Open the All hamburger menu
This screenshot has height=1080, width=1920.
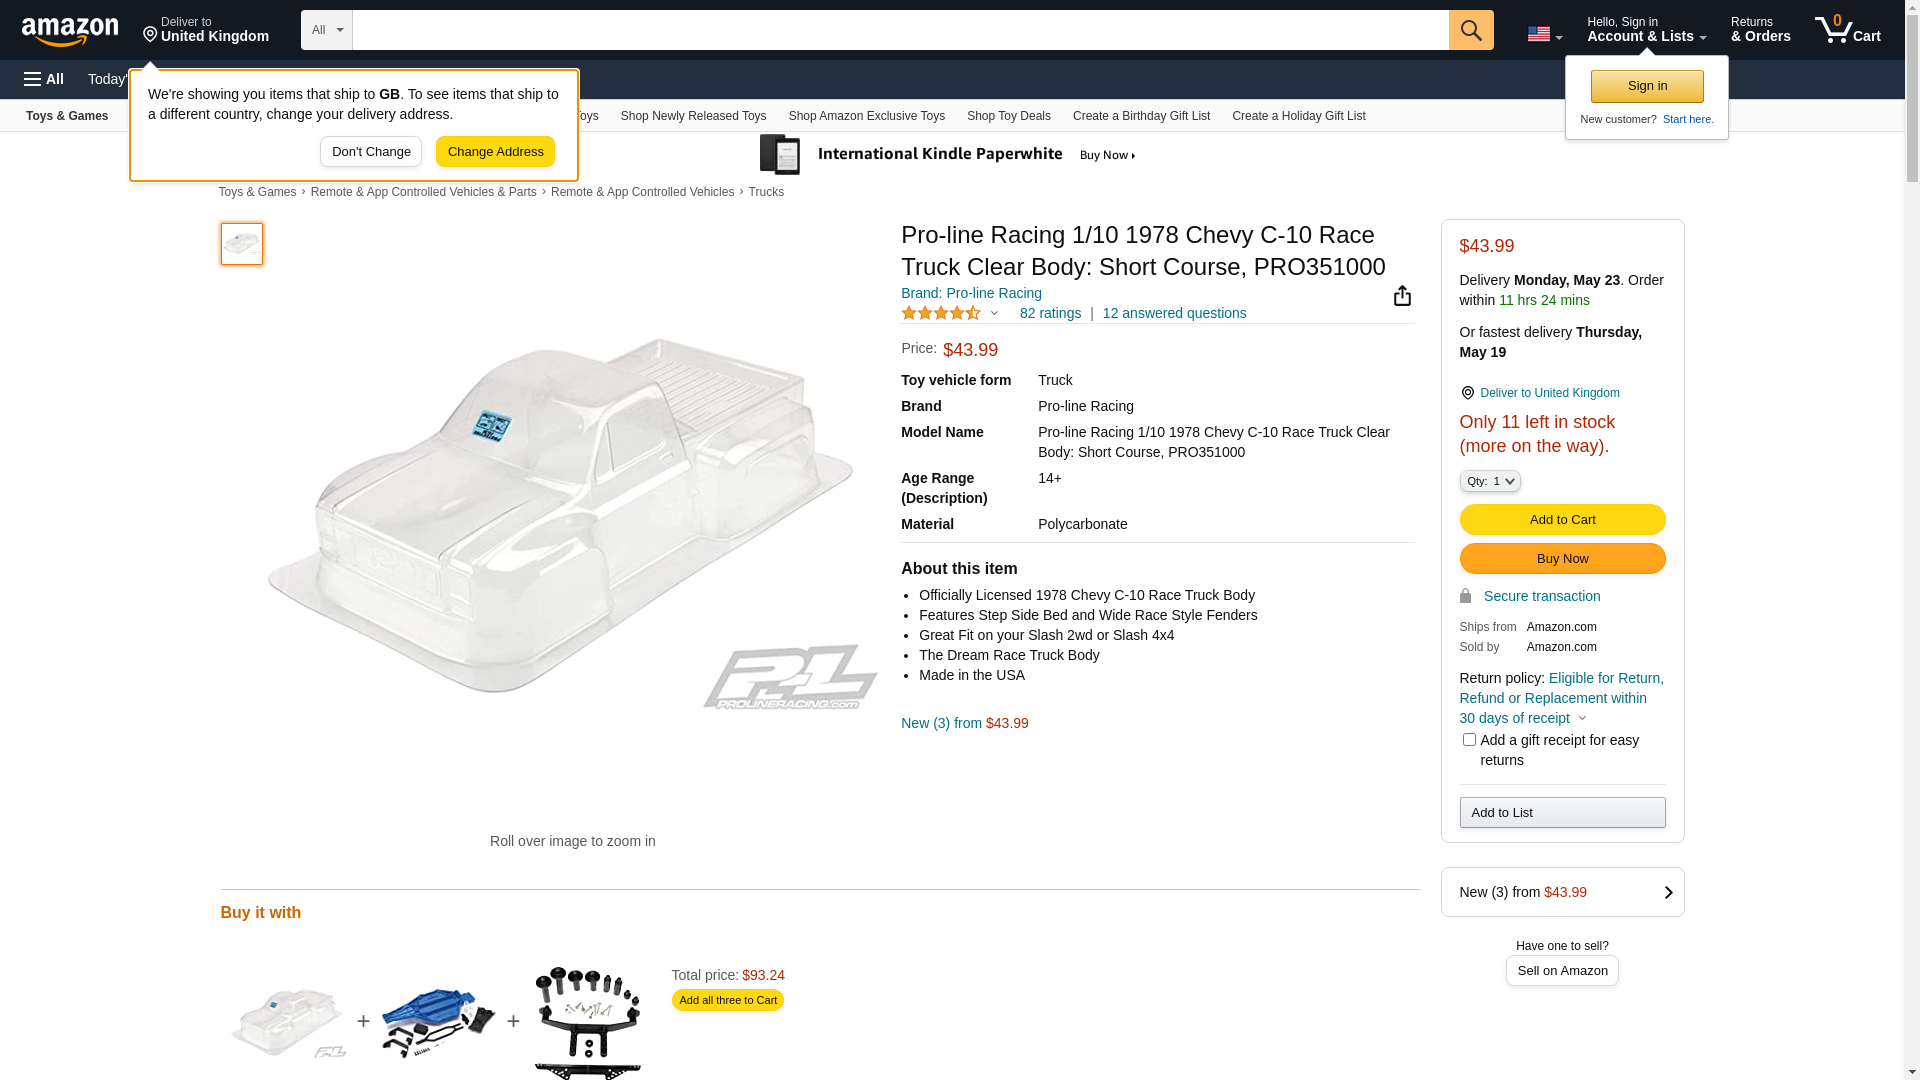[x=44, y=79]
